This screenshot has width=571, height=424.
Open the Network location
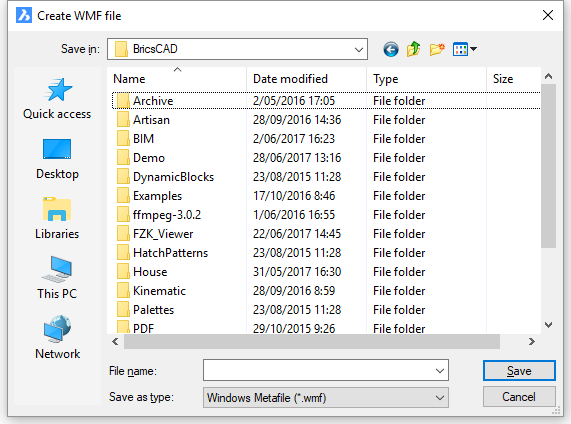[x=57, y=338]
